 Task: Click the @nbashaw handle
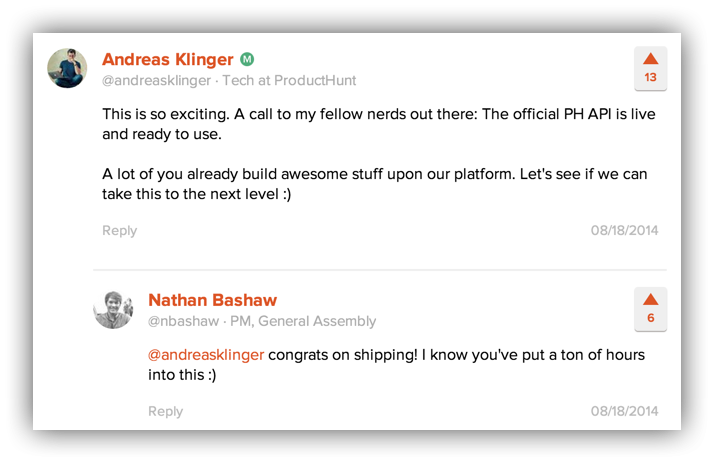point(182,322)
